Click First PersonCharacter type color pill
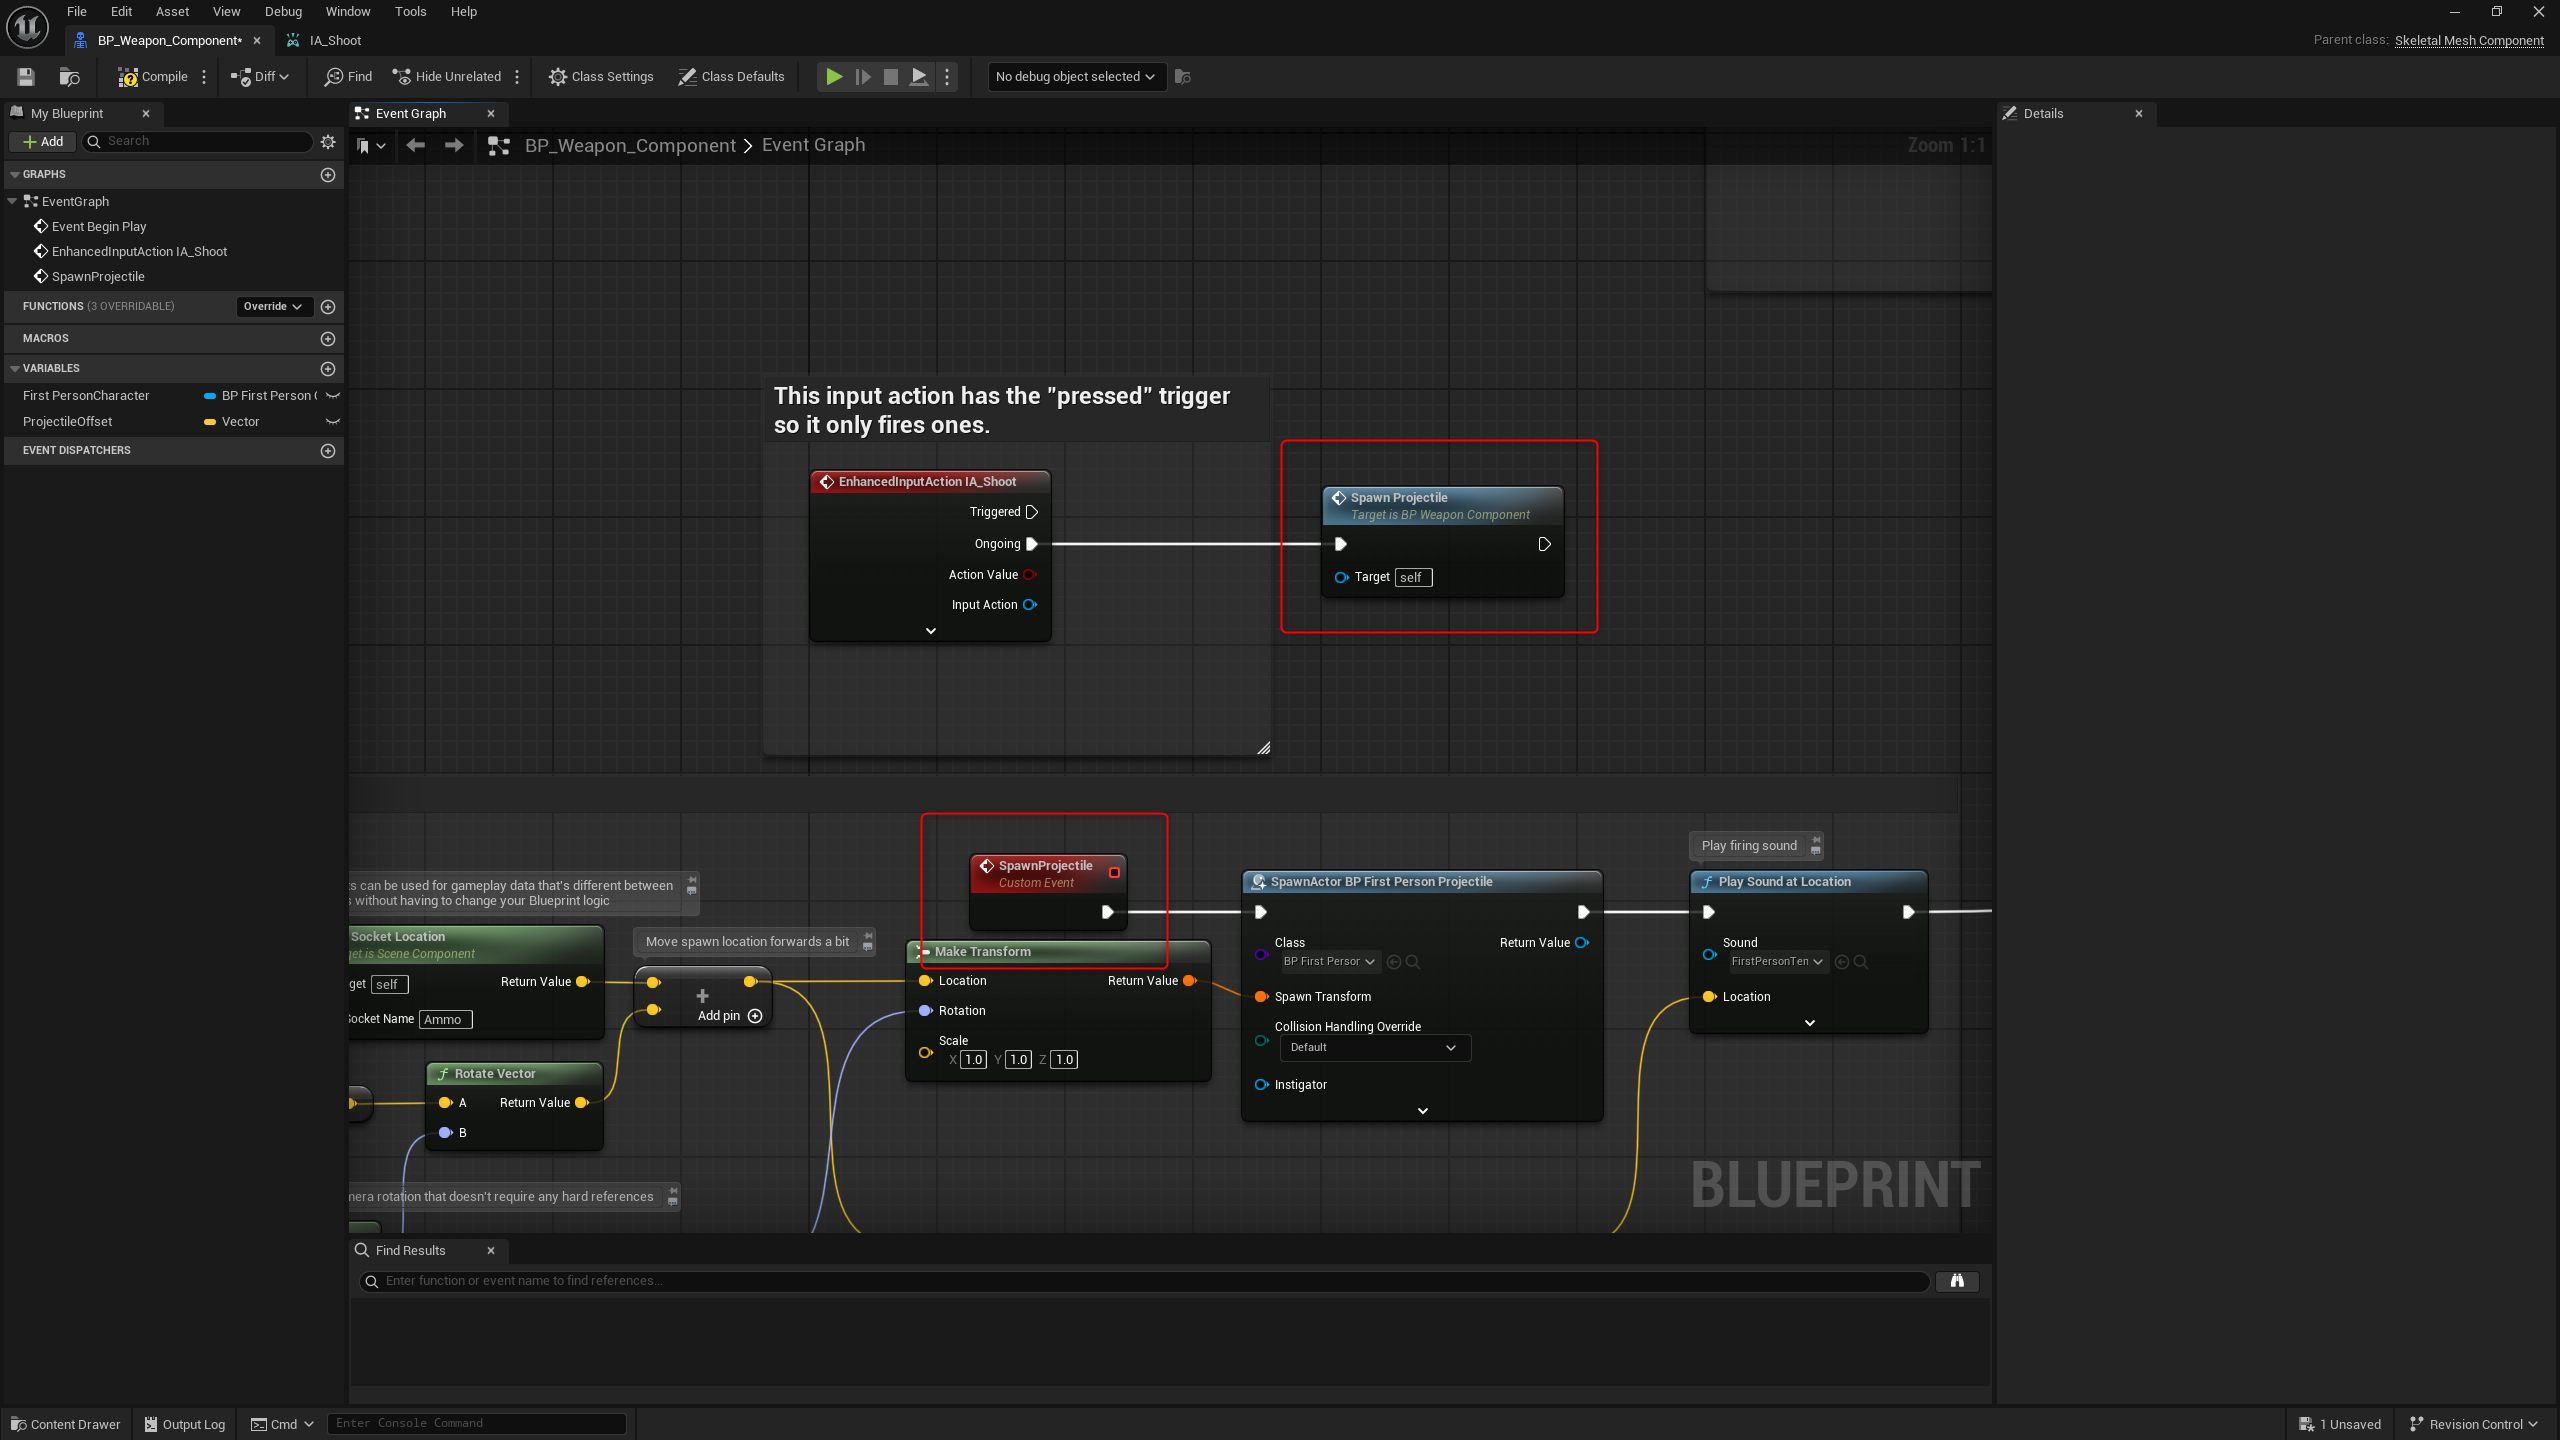The image size is (2560, 1440). pyautogui.click(x=210, y=396)
